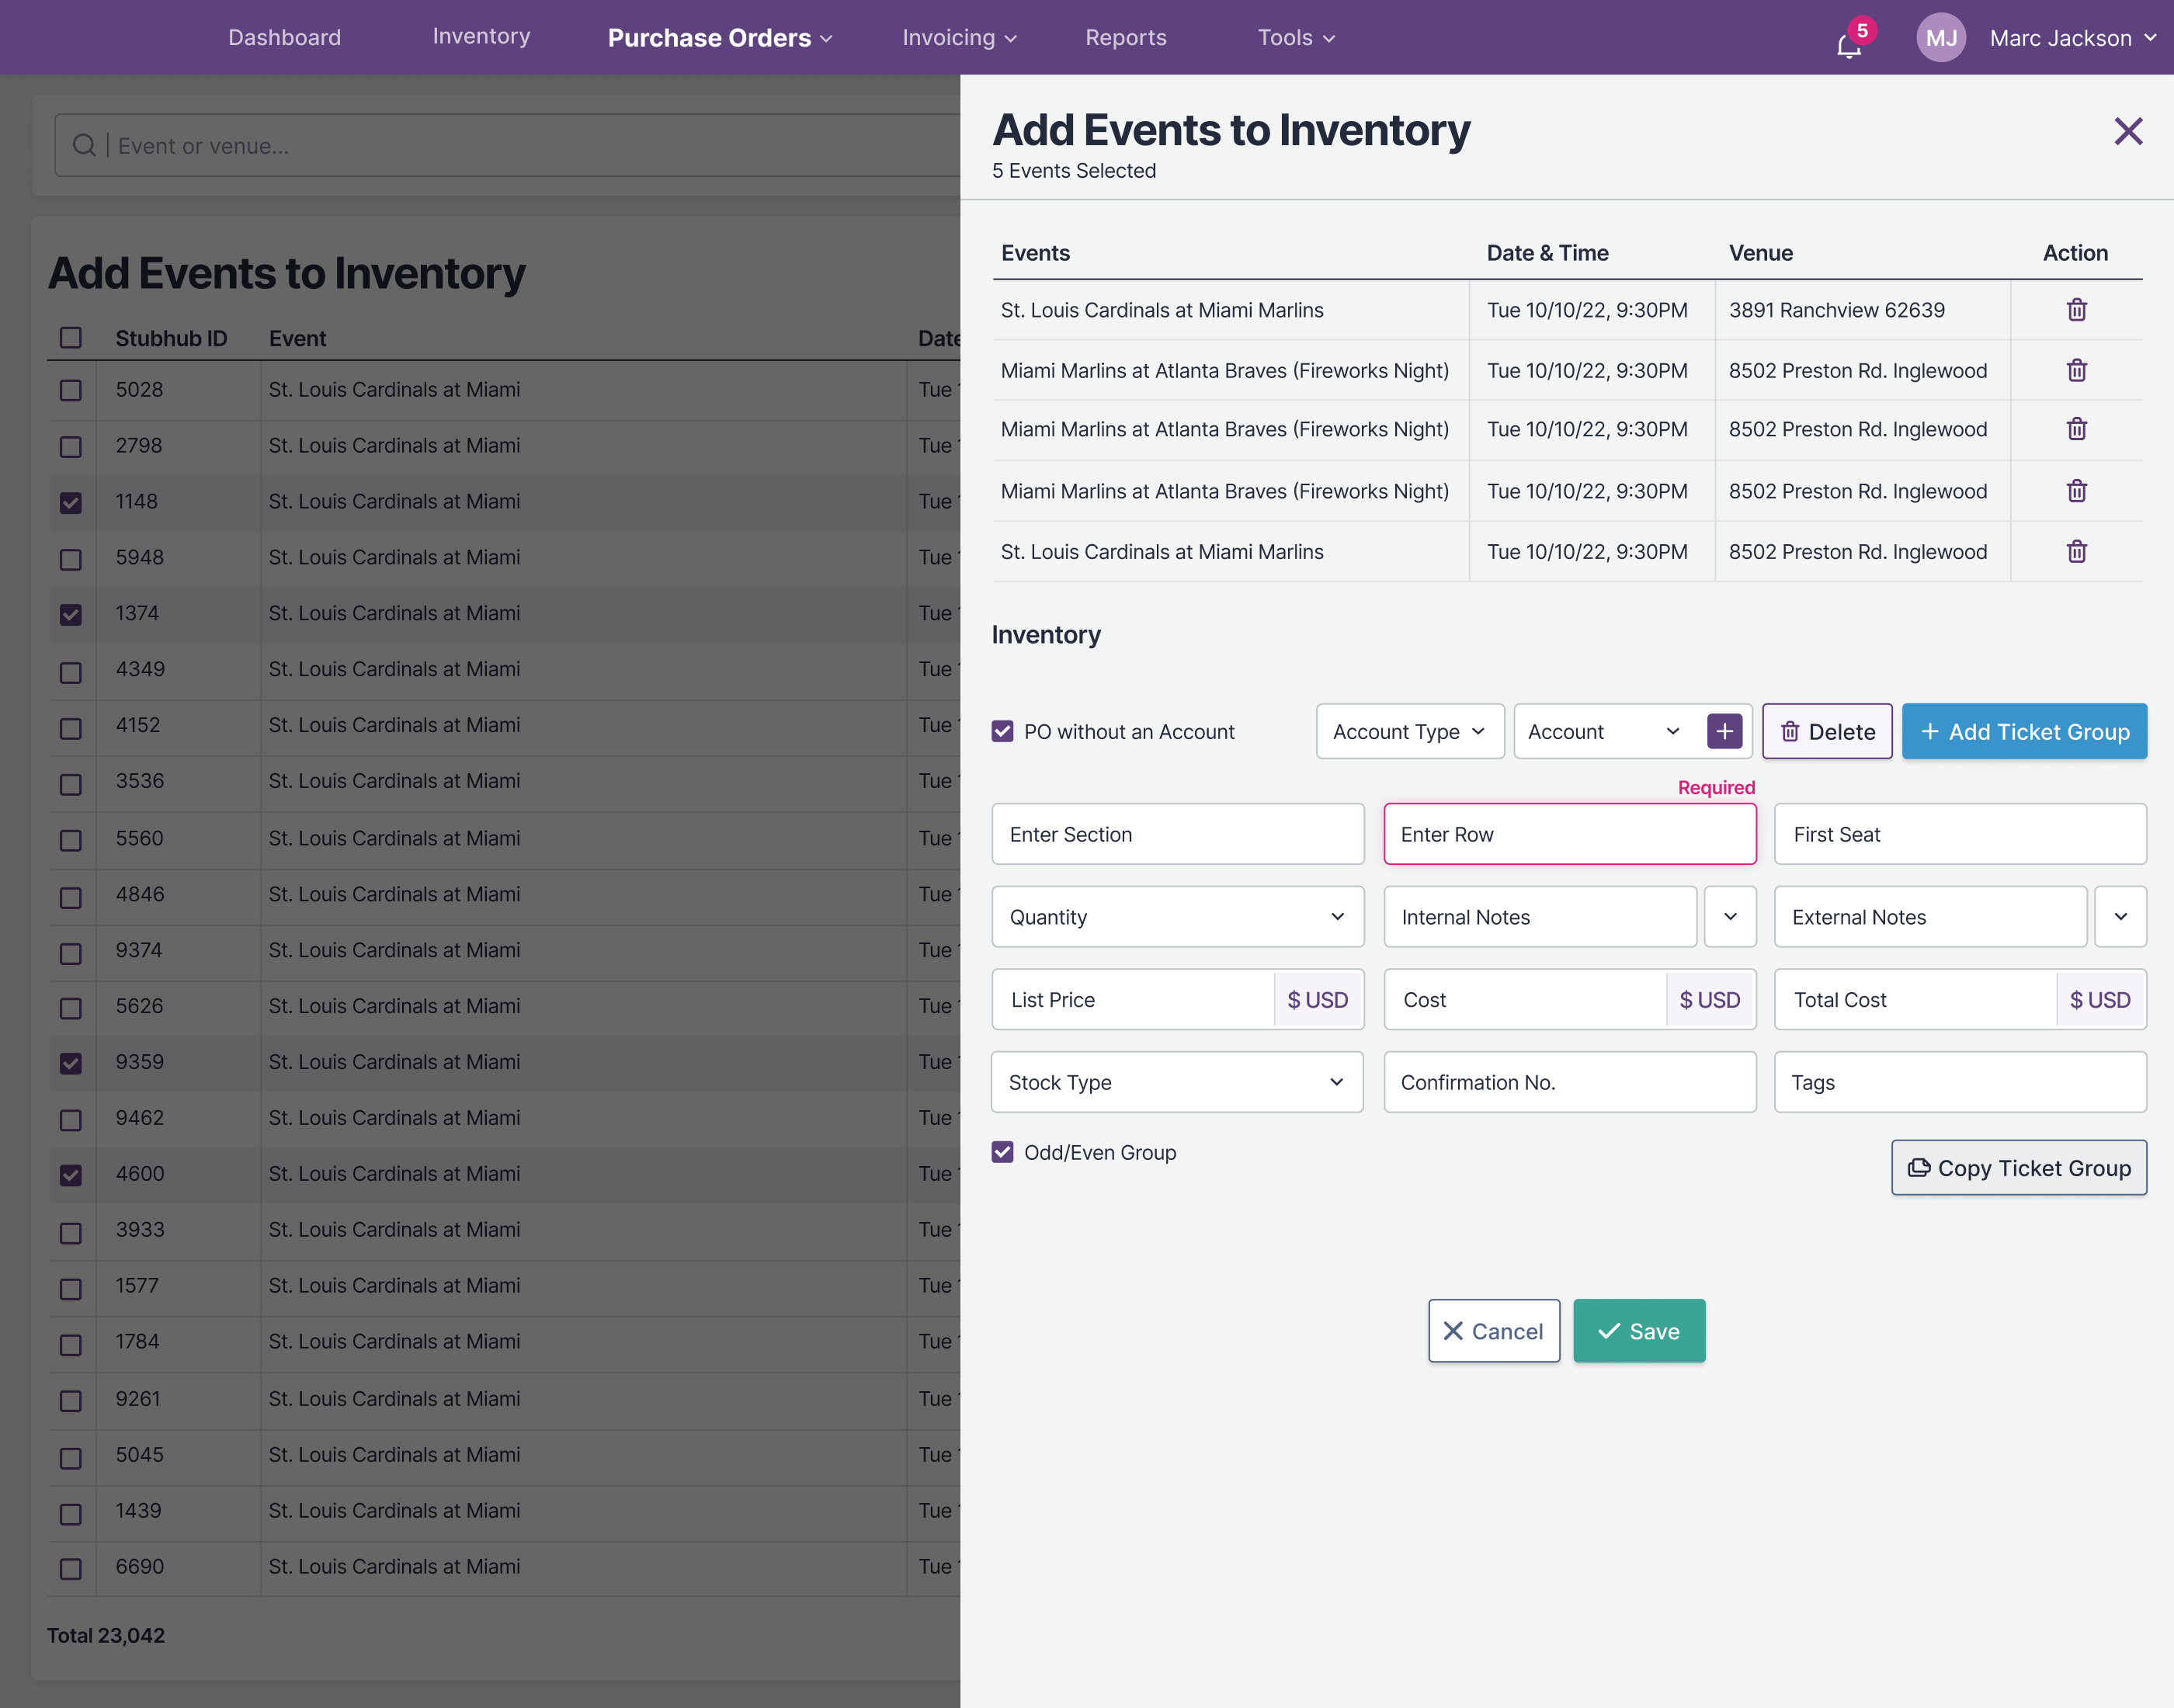Go to the Reports tab
Viewport: 2174px width, 1708px height.
tap(1125, 38)
